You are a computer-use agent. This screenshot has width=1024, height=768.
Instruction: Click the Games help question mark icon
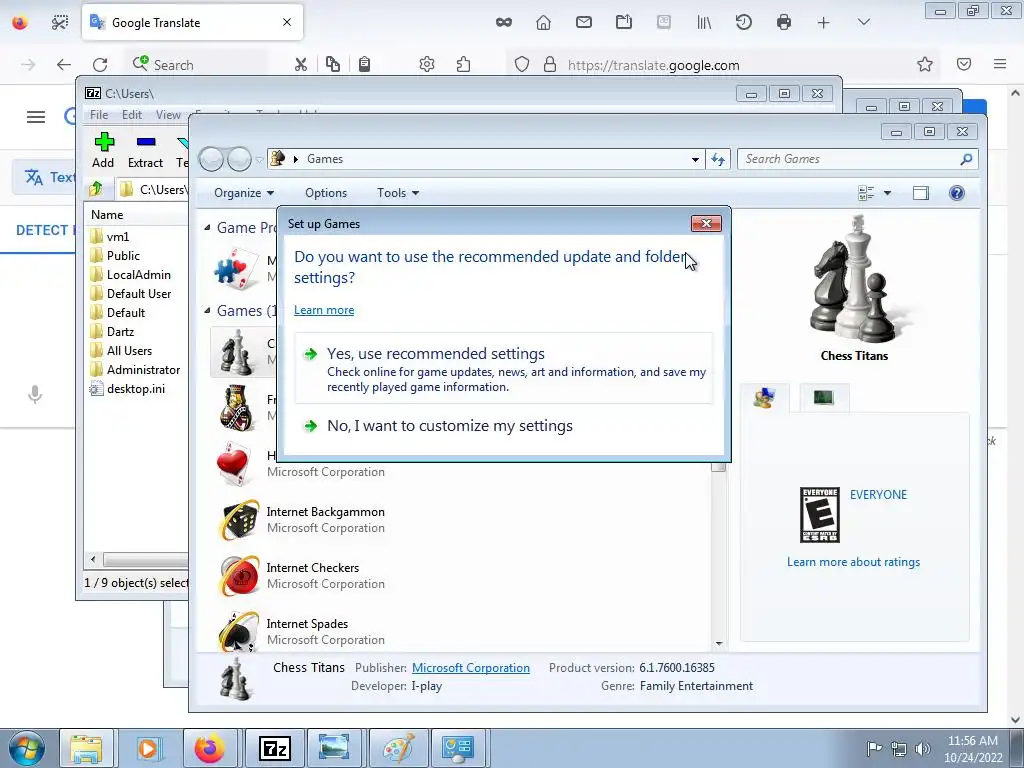coord(957,193)
